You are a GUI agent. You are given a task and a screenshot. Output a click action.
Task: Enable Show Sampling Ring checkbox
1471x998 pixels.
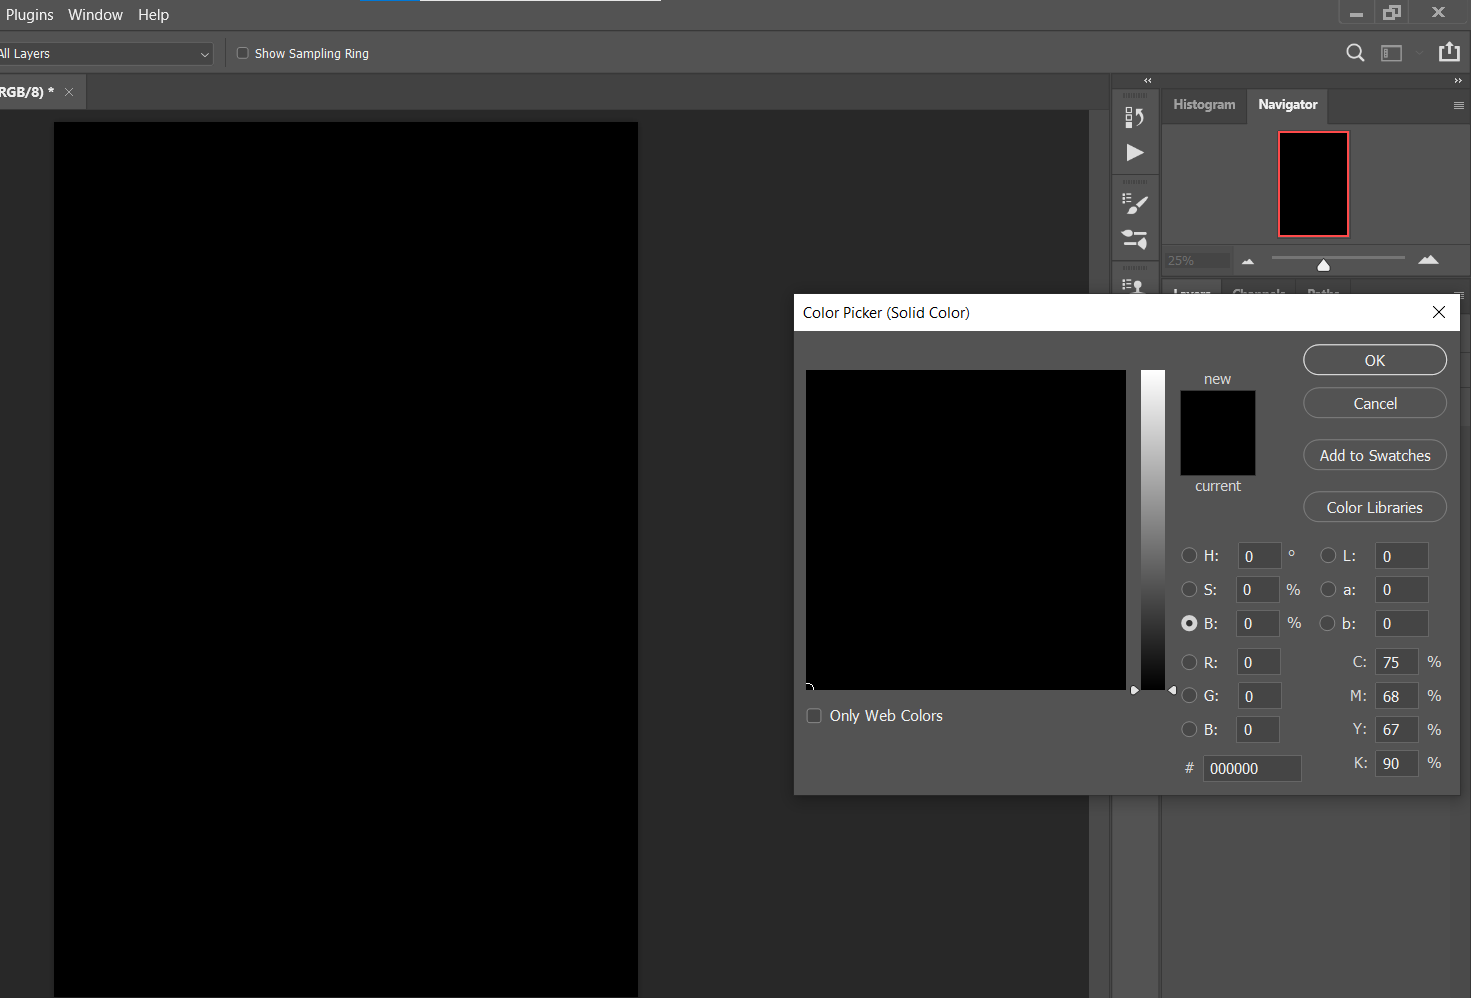[242, 53]
